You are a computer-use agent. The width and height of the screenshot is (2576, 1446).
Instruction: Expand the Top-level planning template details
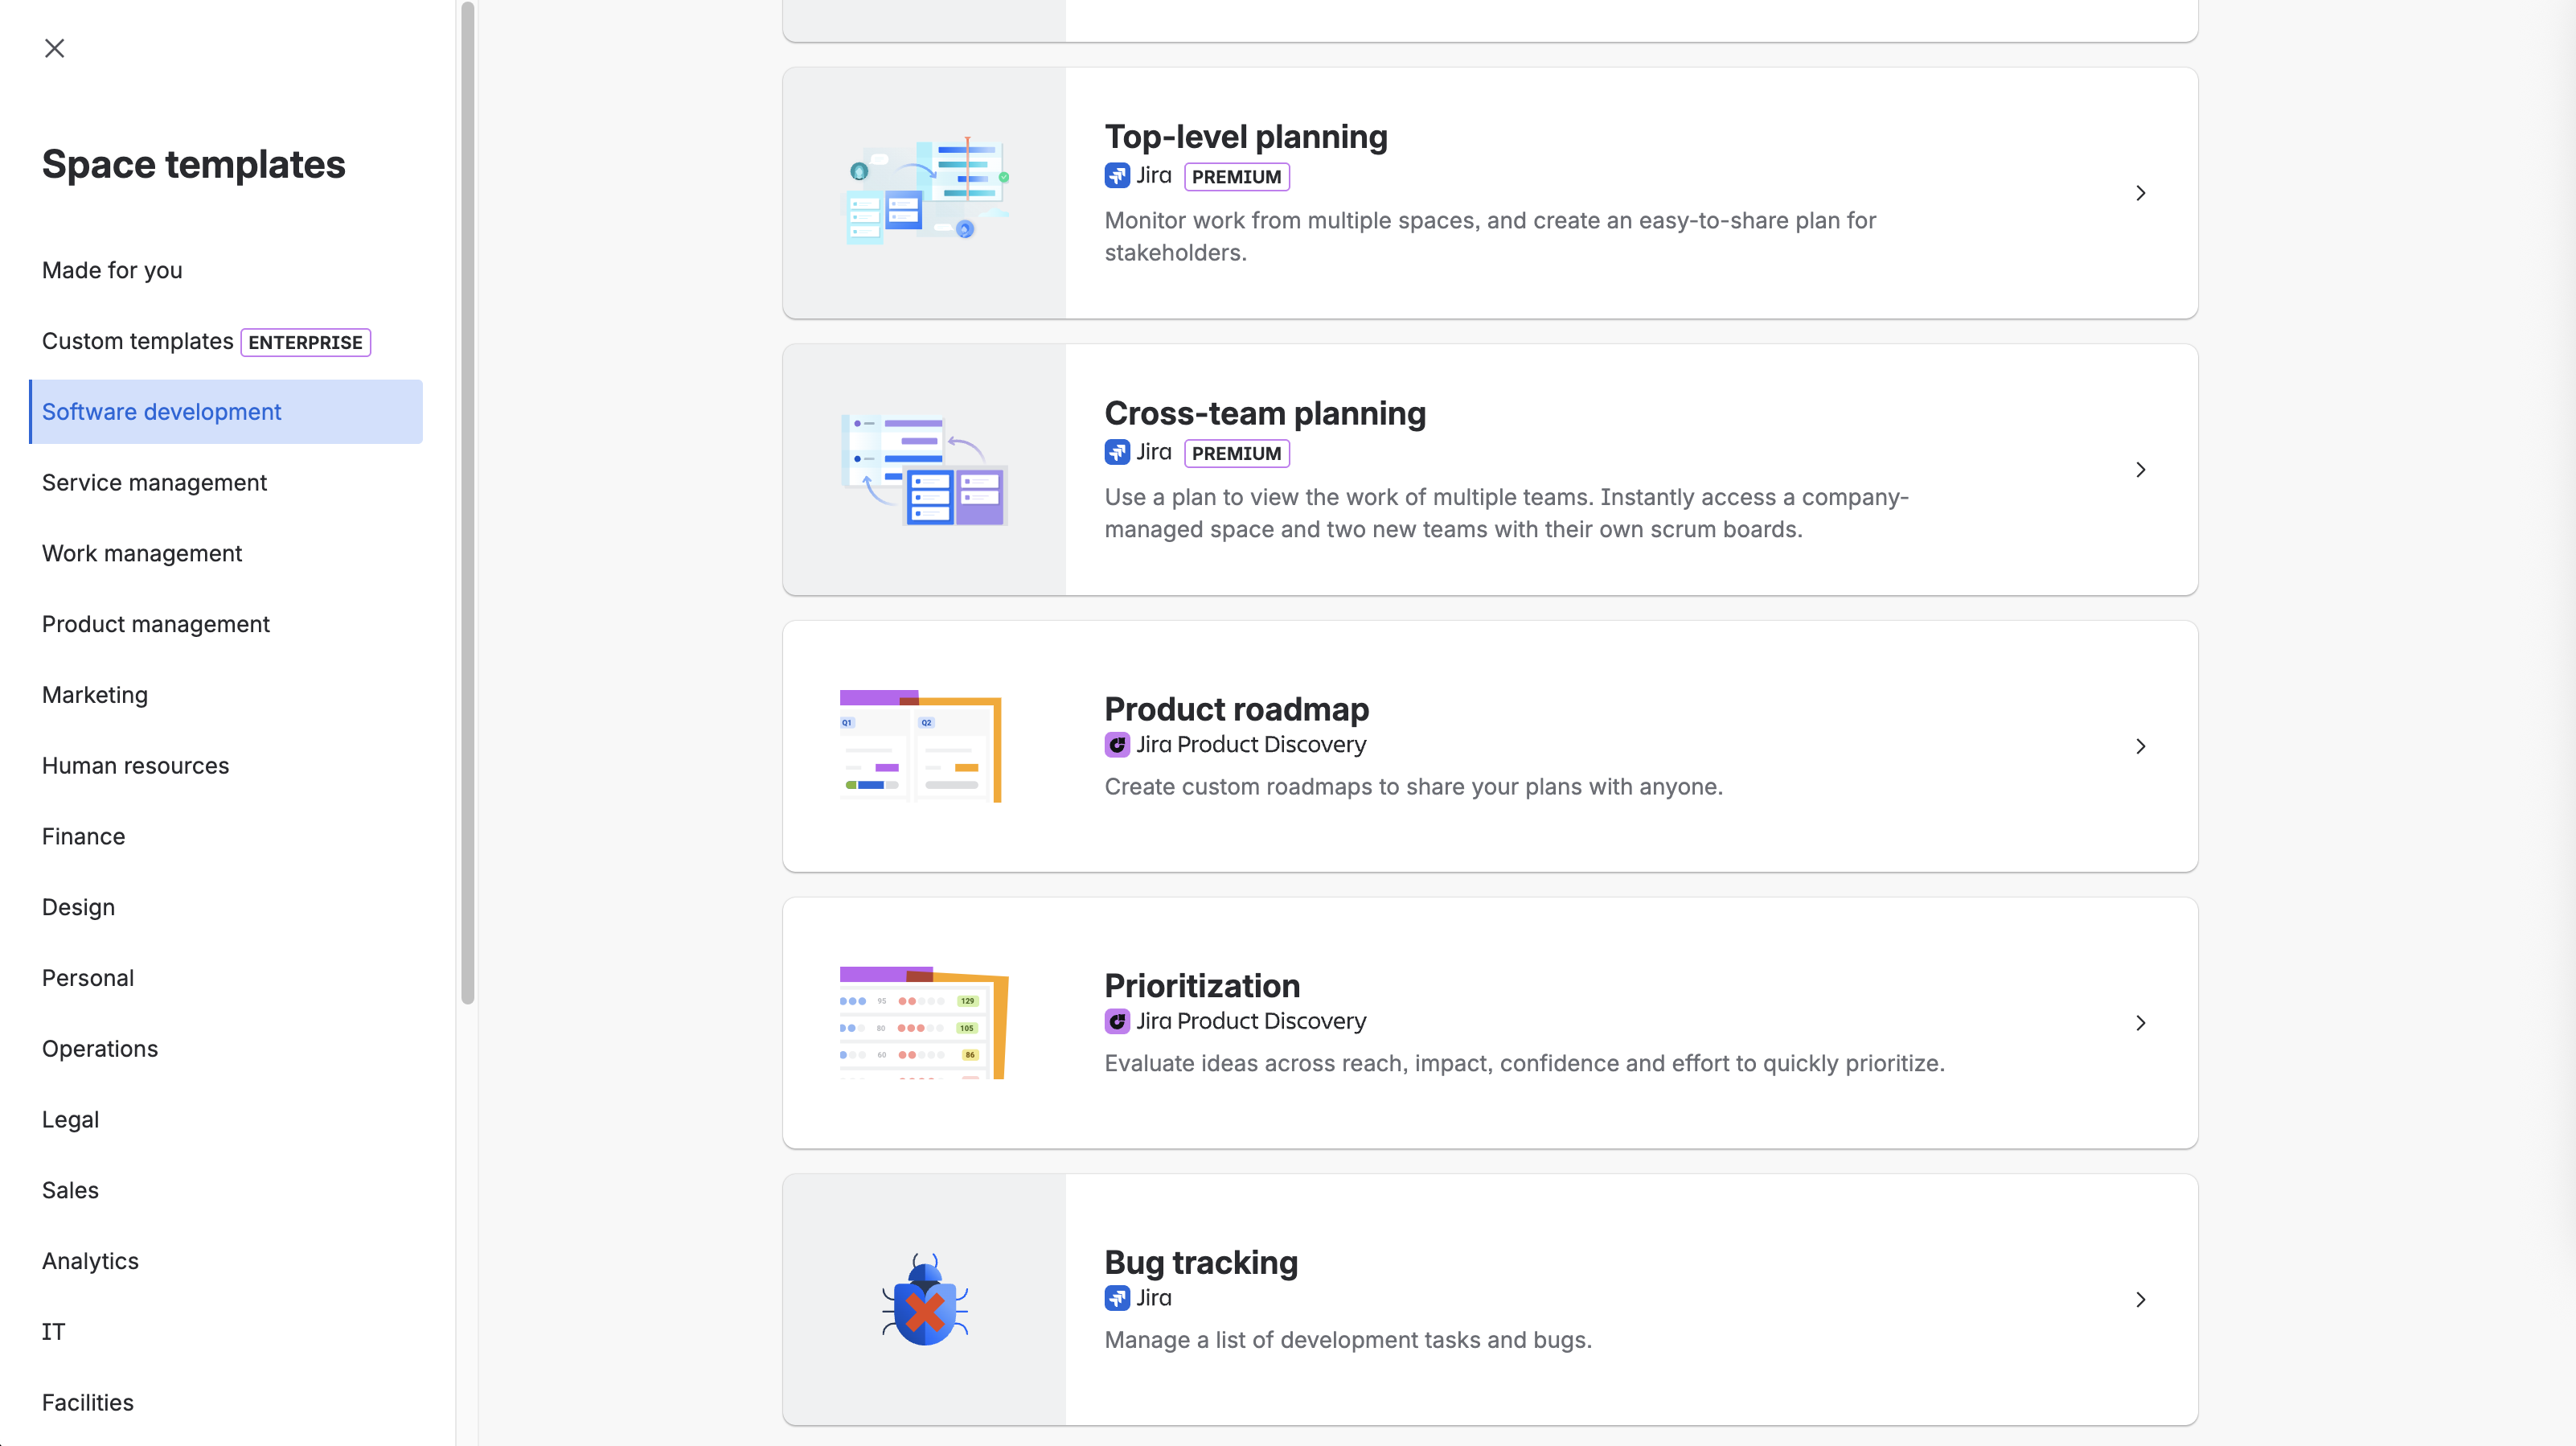pos(2140,193)
